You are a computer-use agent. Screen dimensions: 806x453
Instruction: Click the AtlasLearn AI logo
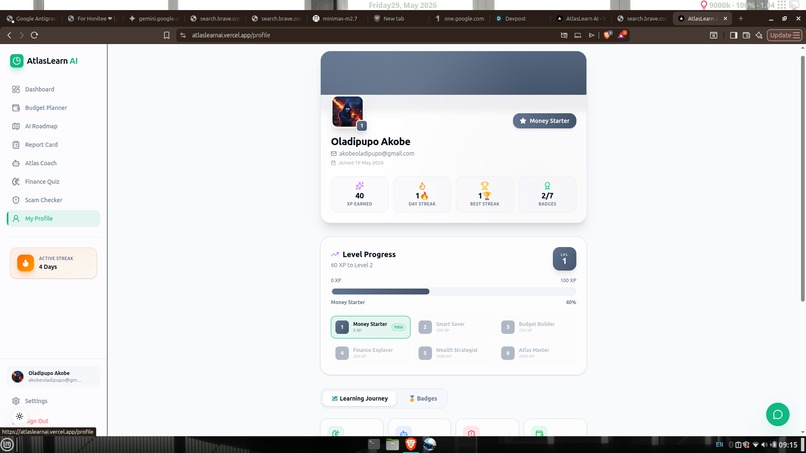(44, 61)
